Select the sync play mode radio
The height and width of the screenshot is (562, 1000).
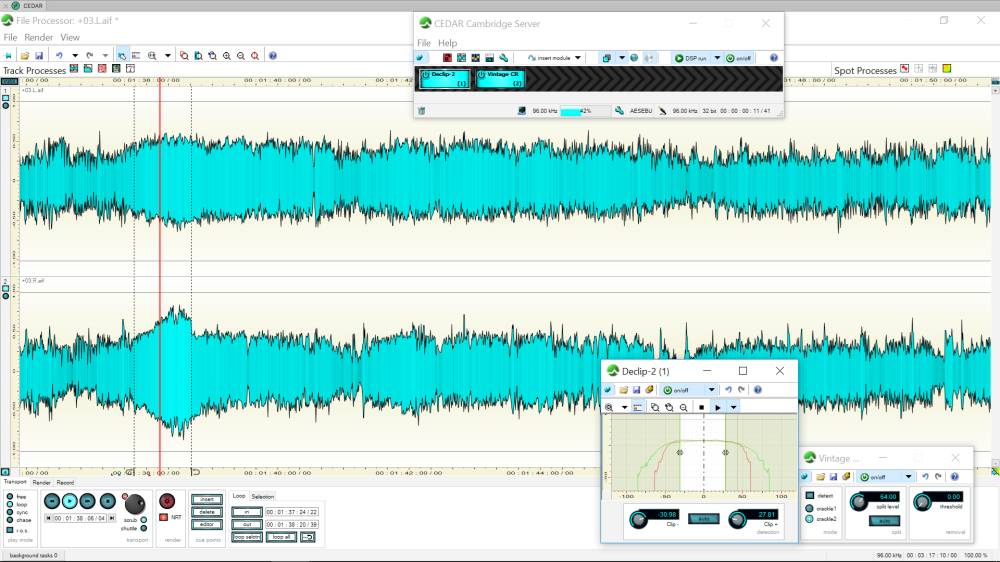10,512
